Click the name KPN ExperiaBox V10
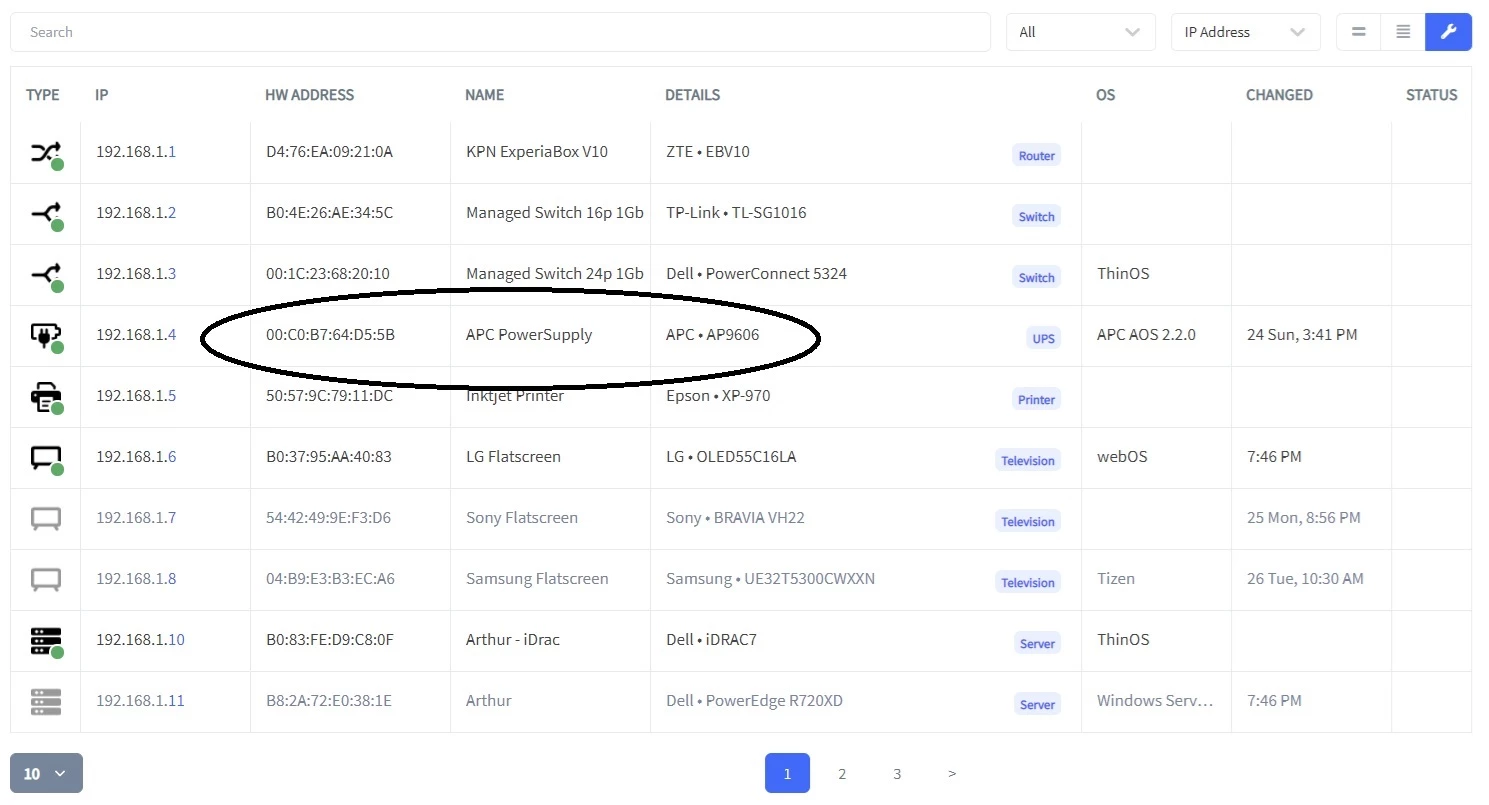The image size is (1489, 805). [537, 152]
